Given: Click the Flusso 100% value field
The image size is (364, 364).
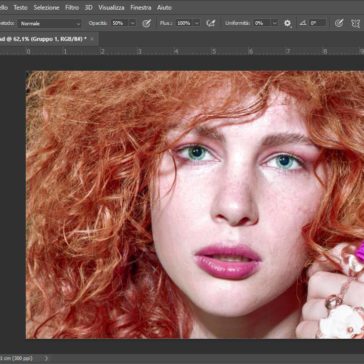Looking at the screenshot, I should tap(184, 23).
